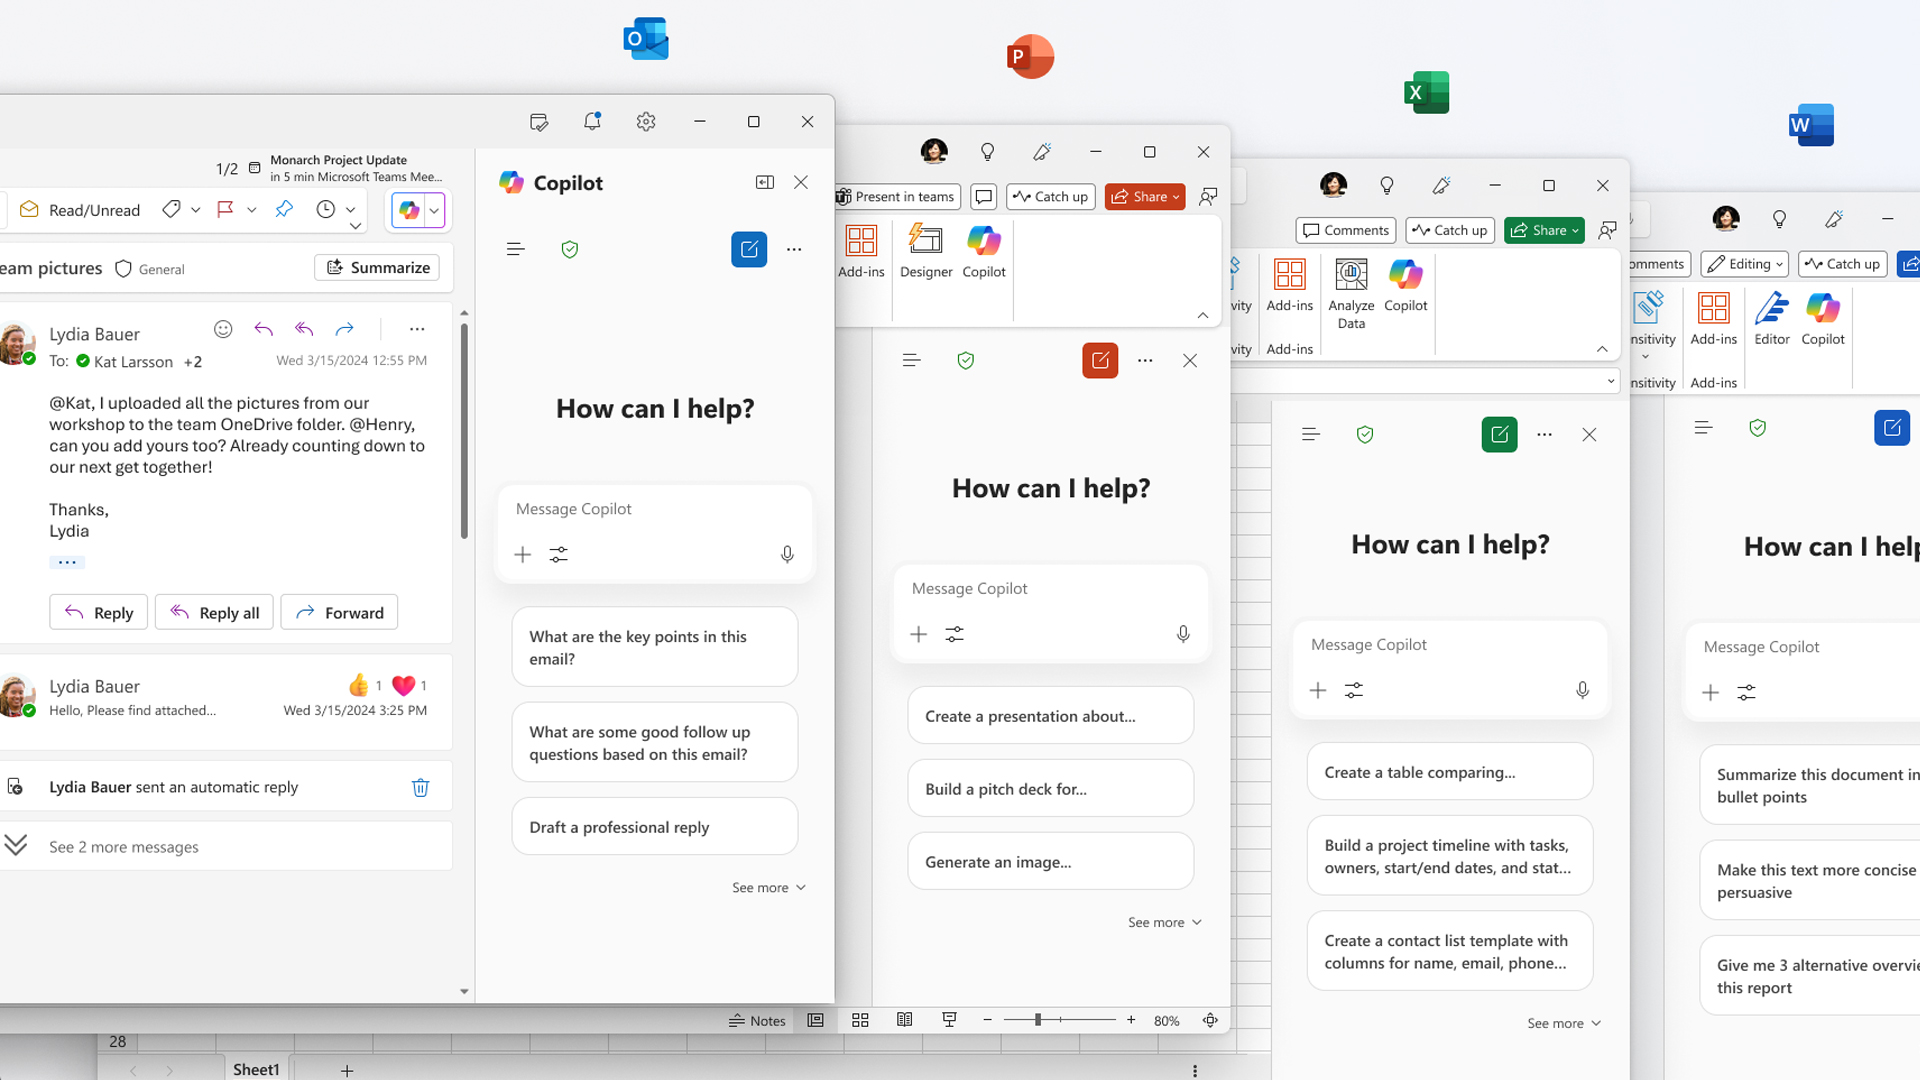Start new chat in PowerPoint Copilot pane

(1100, 360)
